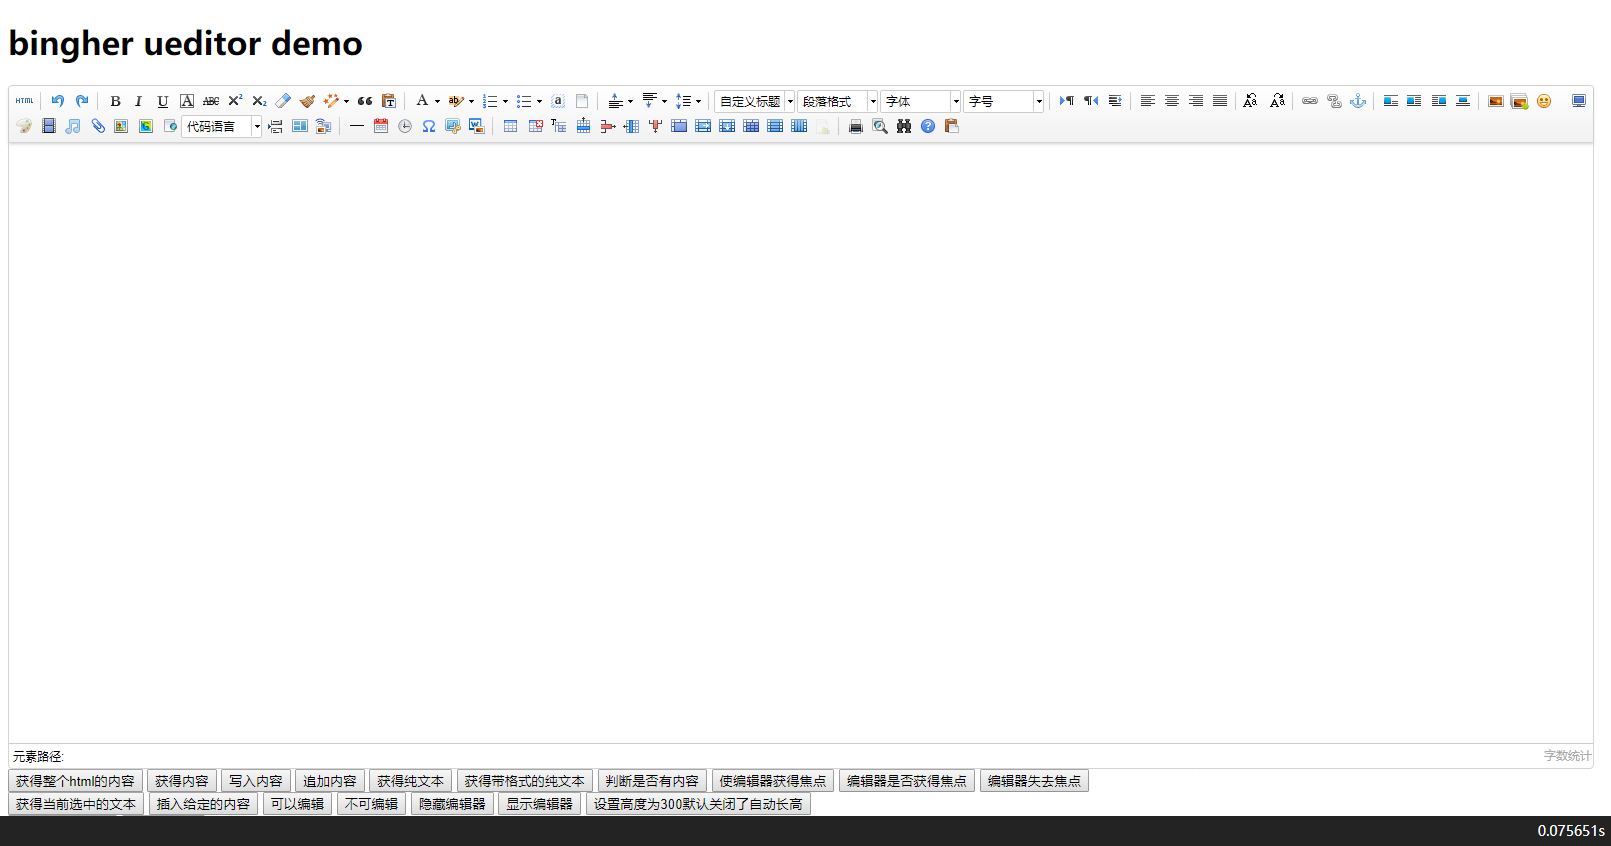Expand the ordered list style arrow
Viewport: 1611px width, 846px height.
[505, 101]
